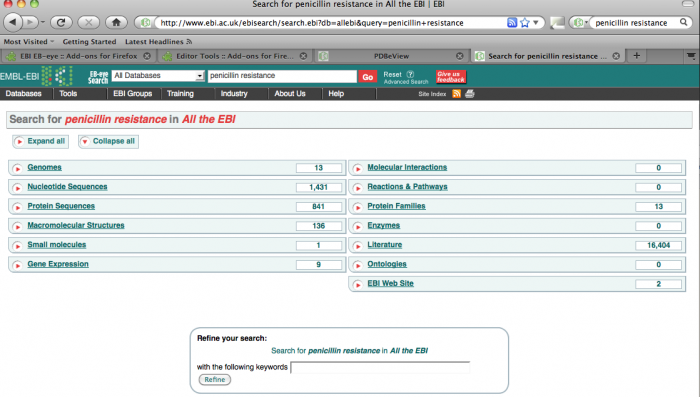Expand the Nucleotide Sequences results arrow
Viewport: 700px width, 397px height.
coord(17,188)
